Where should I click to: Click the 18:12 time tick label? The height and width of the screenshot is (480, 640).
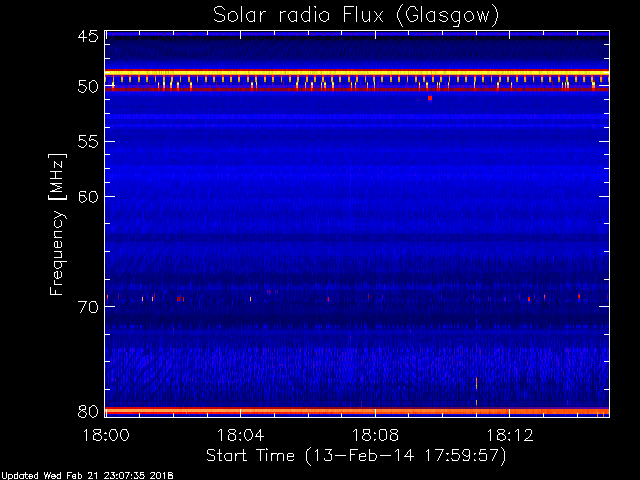pos(510,435)
